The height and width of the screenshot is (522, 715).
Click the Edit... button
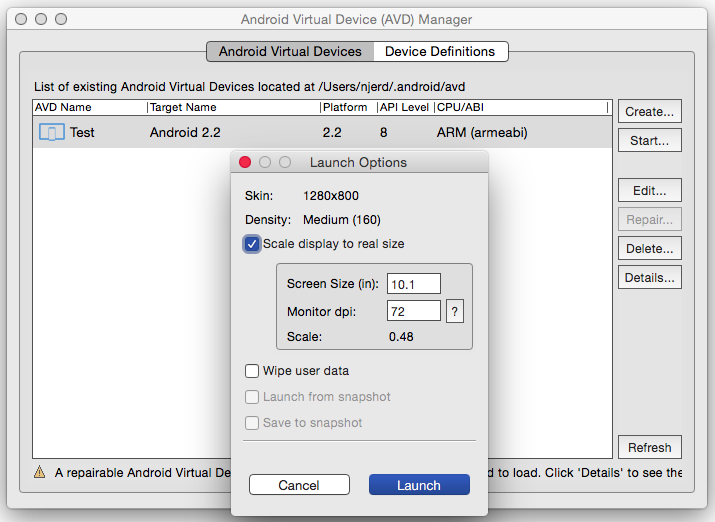click(650, 190)
